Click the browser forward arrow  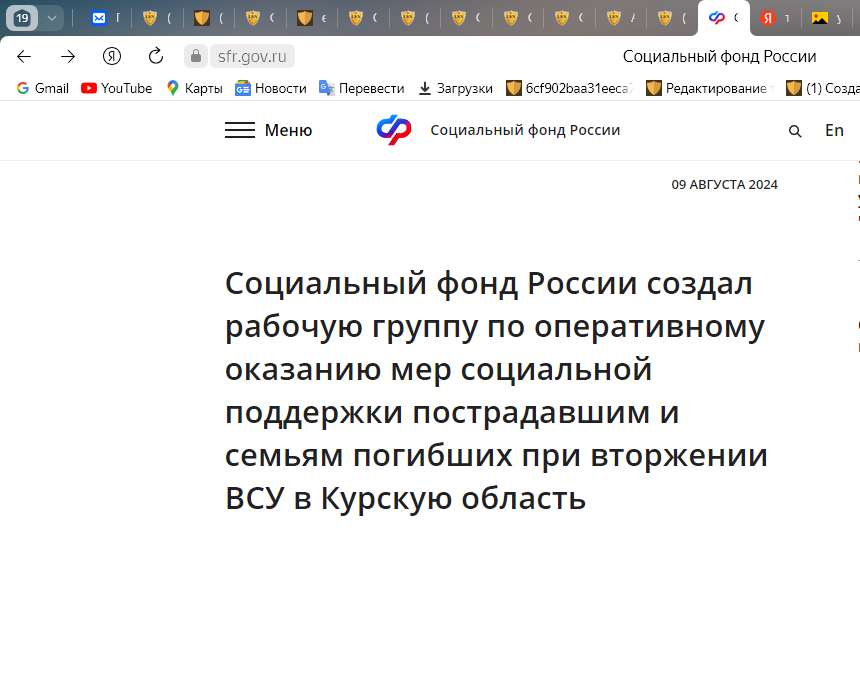pyautogui.click(x=68, y=56)
